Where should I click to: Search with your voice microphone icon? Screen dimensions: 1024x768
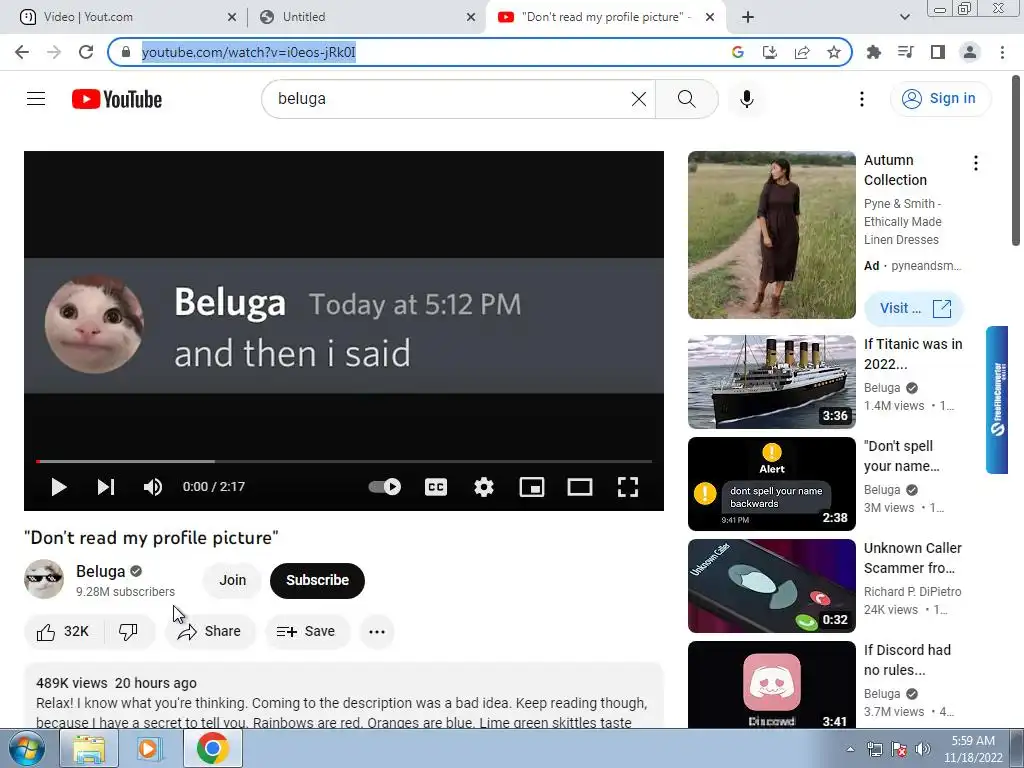[x=746, y=99]
